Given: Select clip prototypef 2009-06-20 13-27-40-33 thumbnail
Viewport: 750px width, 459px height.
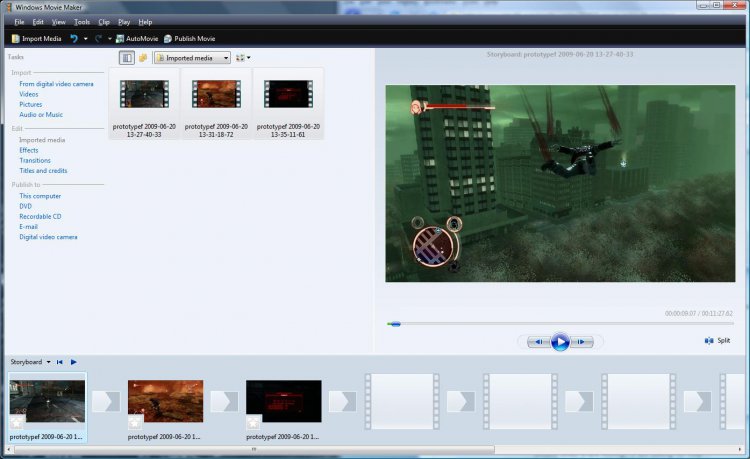Looking at the screenshot, I should [x=144, y=94].
